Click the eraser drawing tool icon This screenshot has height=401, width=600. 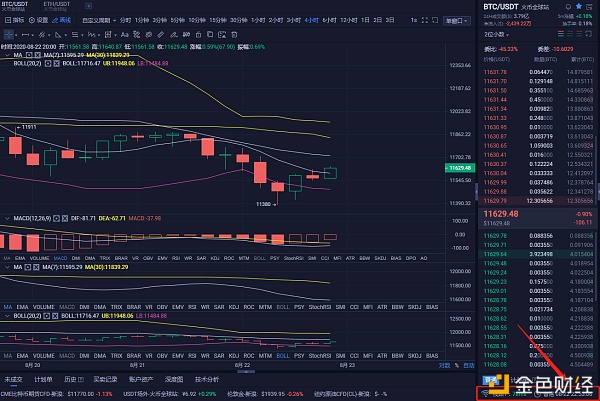pos(174,35)
